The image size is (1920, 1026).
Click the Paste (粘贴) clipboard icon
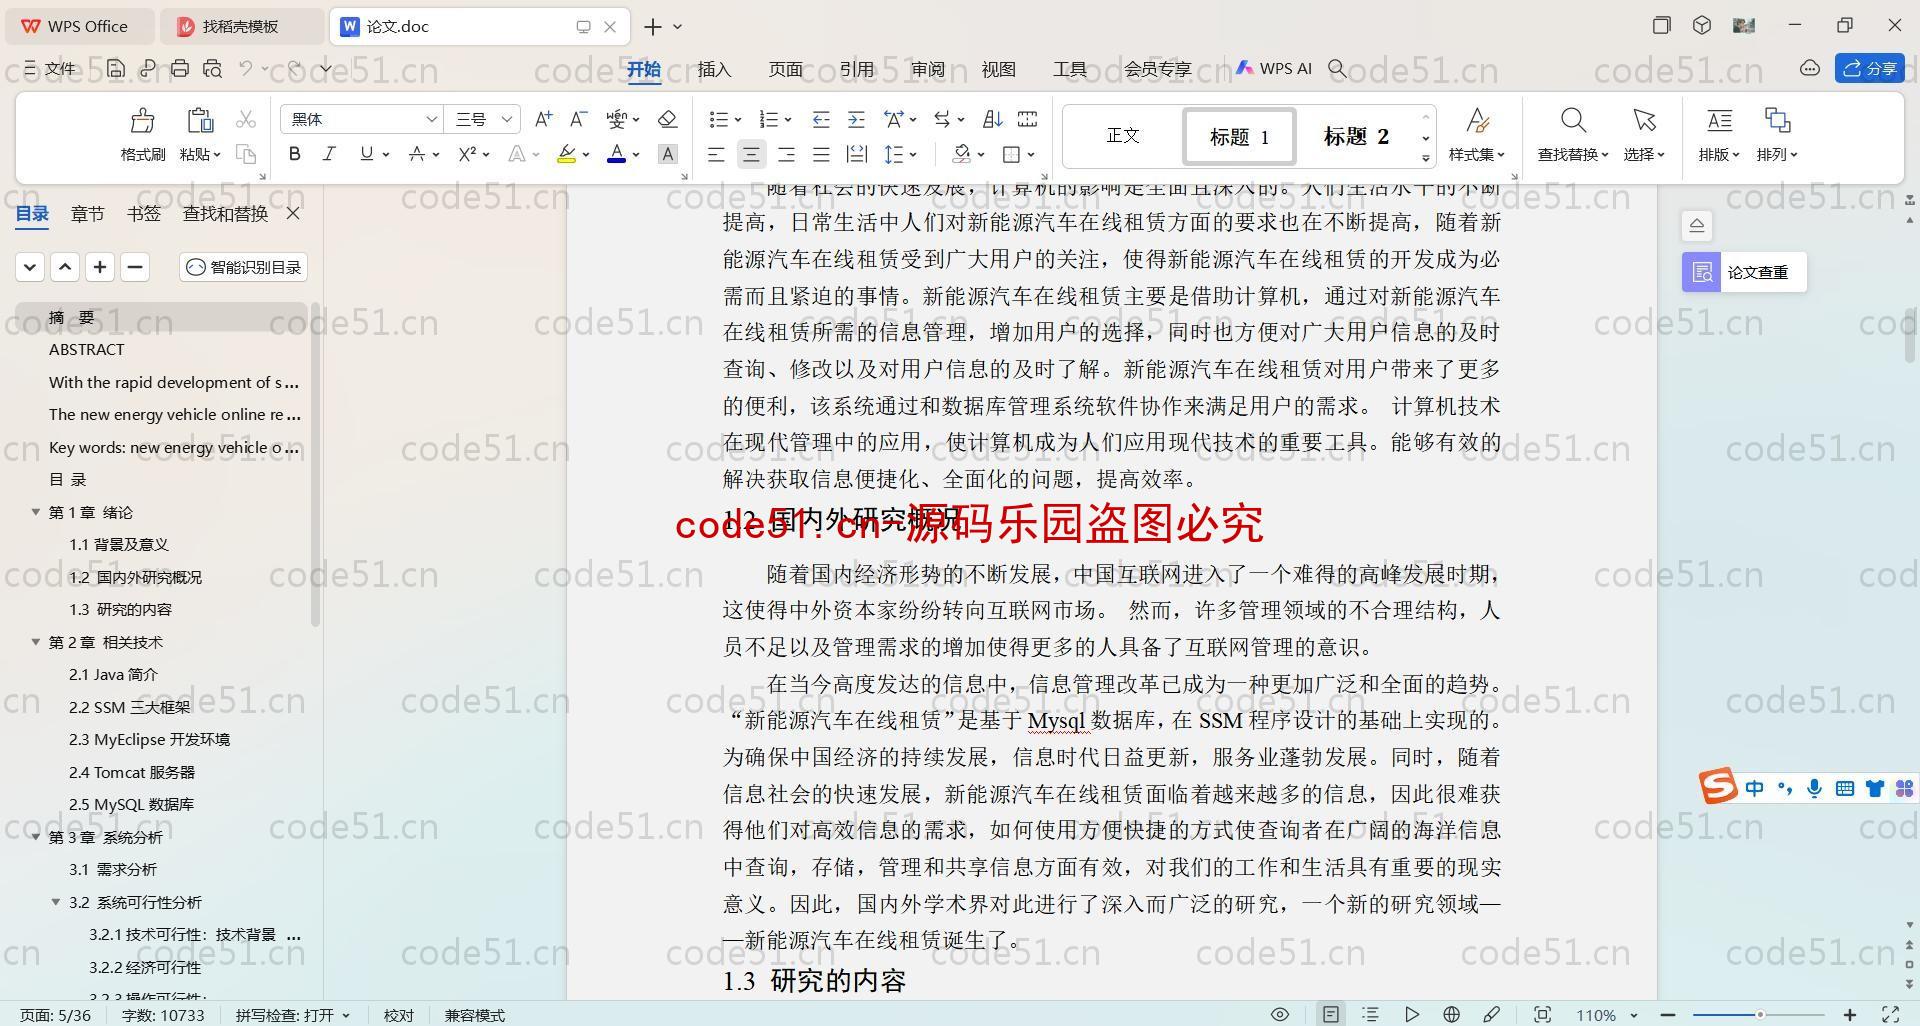tap(200, 121)
